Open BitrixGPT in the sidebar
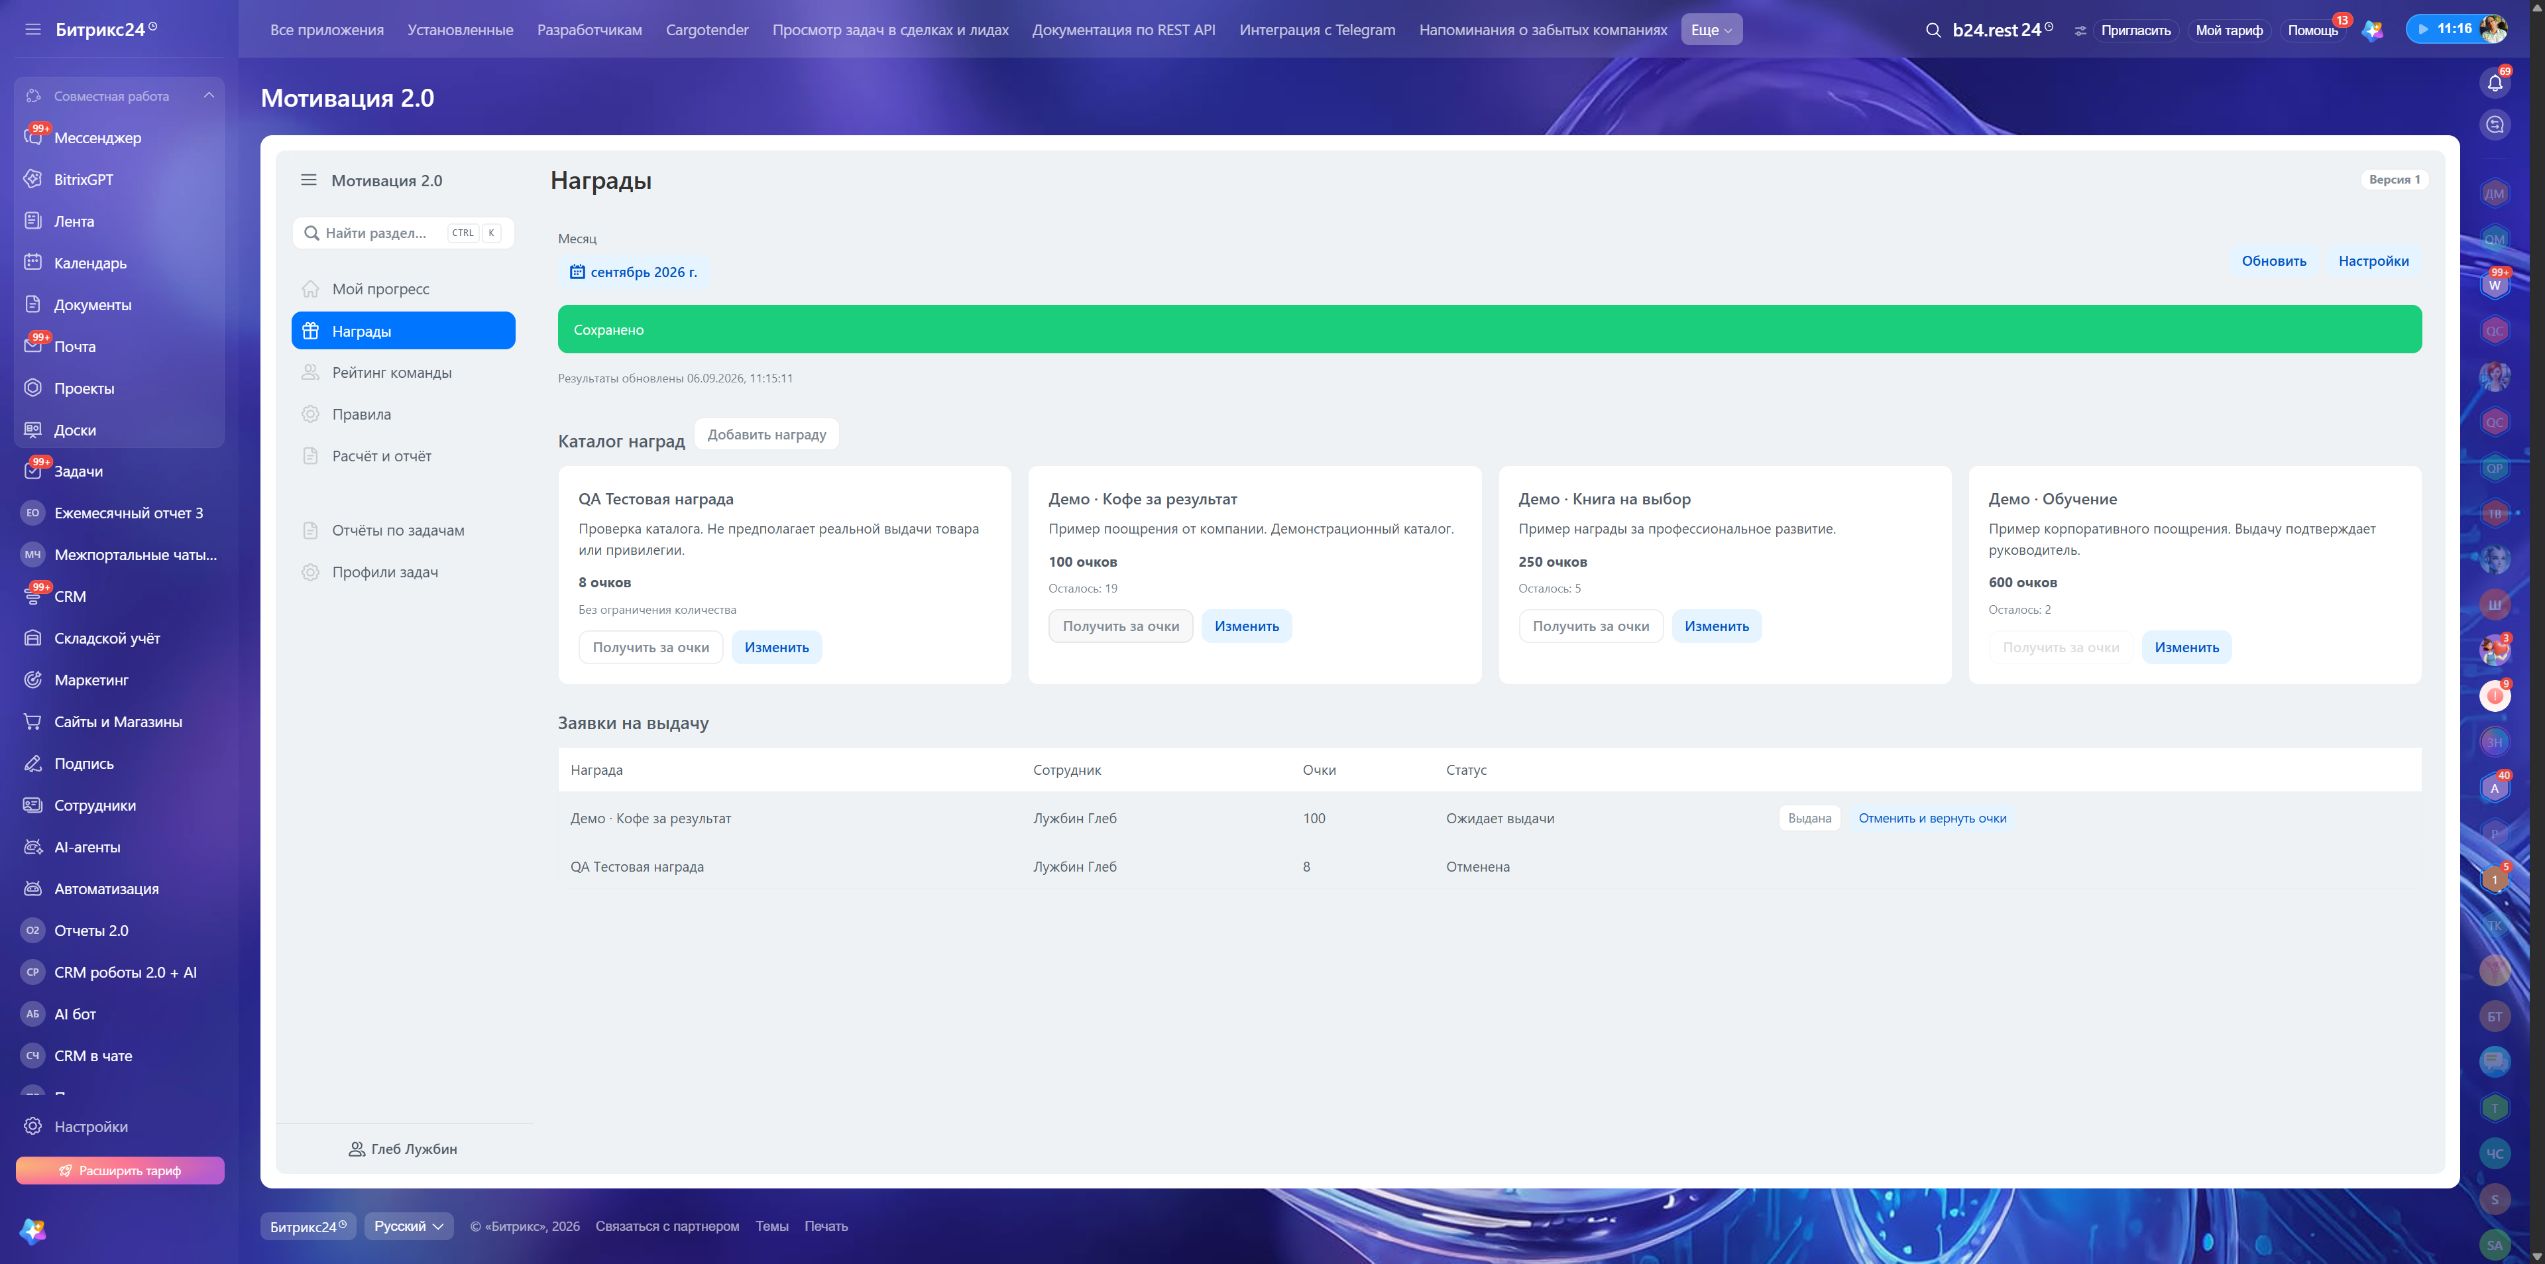2545x1264 pixels. (83, 180)
